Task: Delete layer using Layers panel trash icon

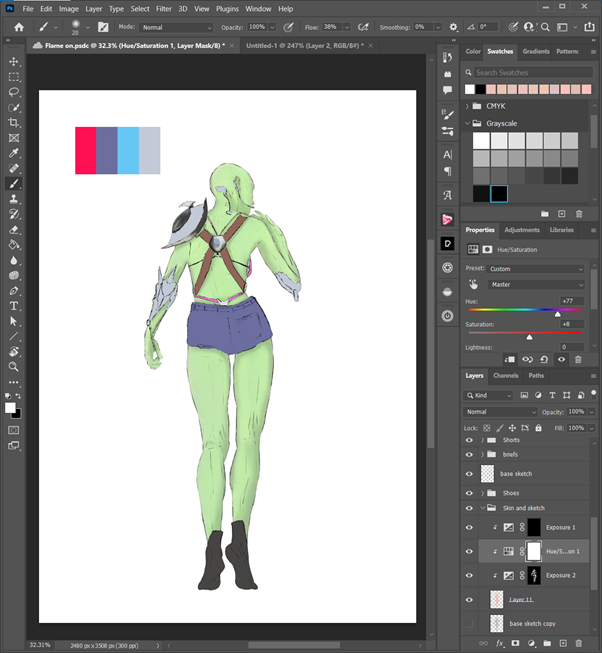Action: pyautogui.click(x=579, y=643)
